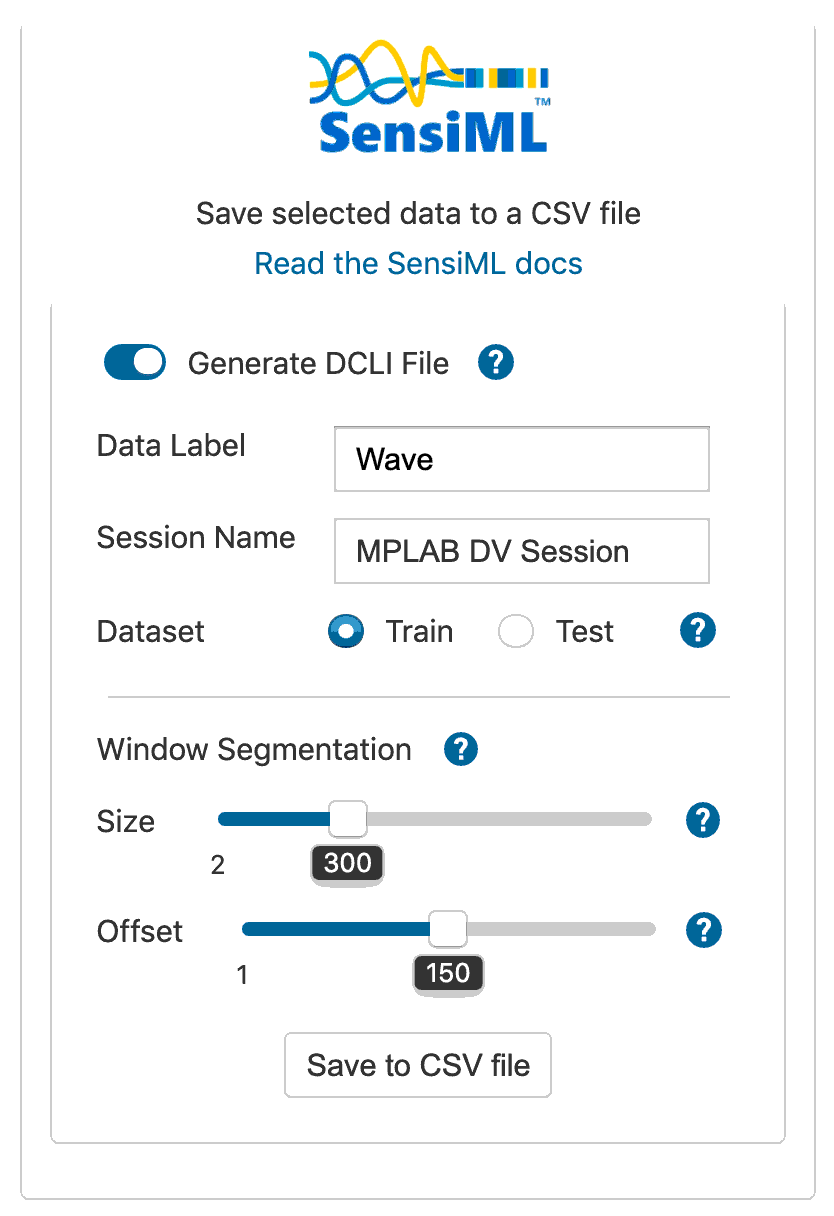Click the Size slider handle

coord(348,819)
